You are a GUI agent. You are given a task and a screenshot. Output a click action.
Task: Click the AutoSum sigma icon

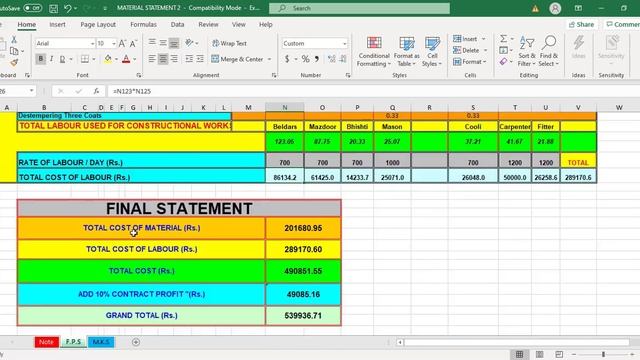click(504, 38)
